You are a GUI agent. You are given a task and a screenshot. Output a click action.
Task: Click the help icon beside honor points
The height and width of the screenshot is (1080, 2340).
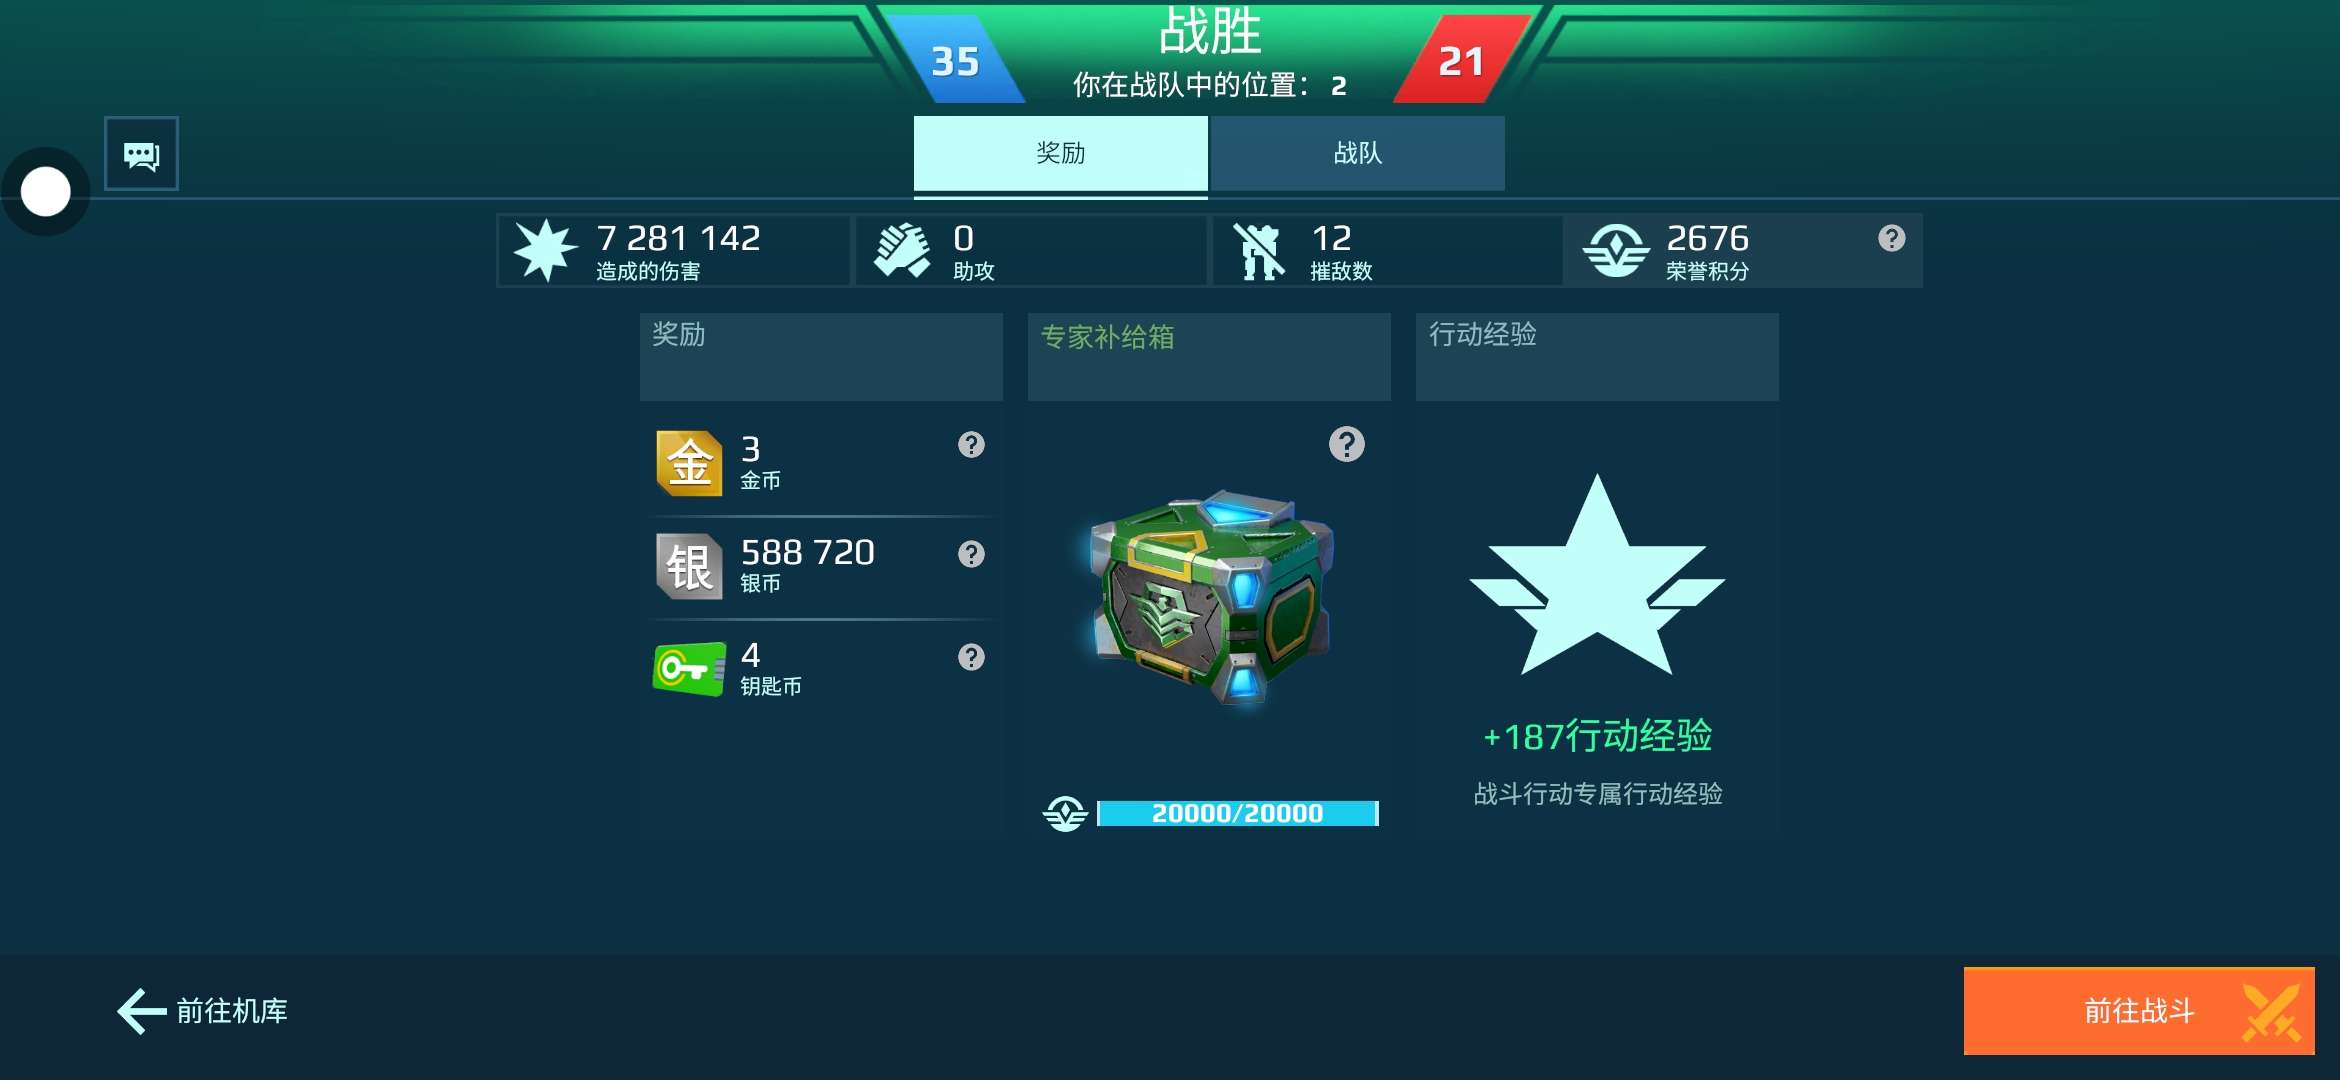1891,238
